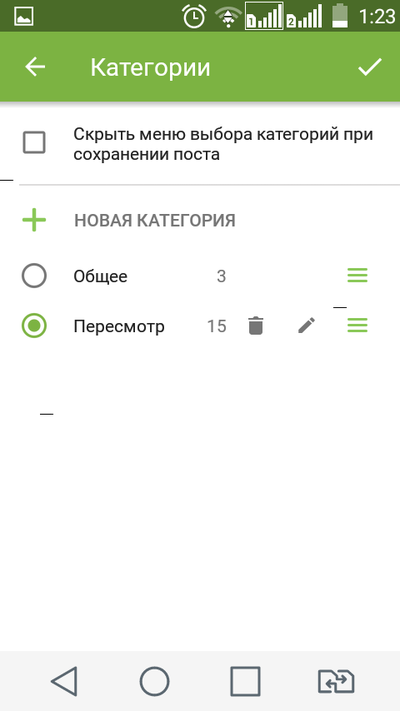Tap the green plus icon
400x711 pixels.
coord(34,220)
